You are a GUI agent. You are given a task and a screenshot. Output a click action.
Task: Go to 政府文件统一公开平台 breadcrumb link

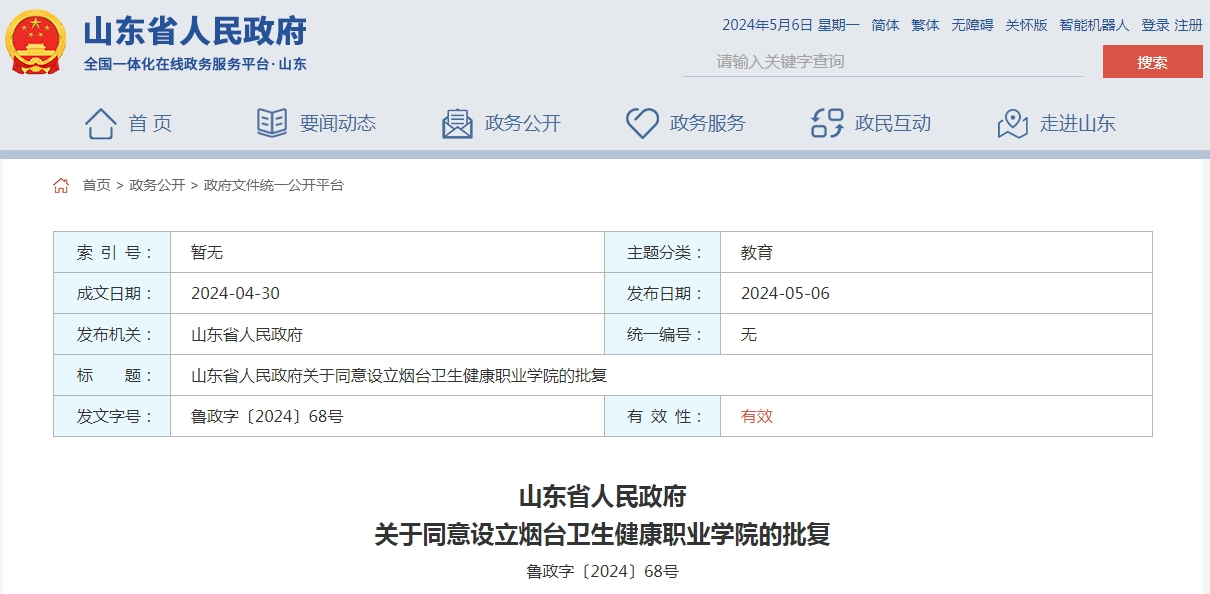click(273, 185)
